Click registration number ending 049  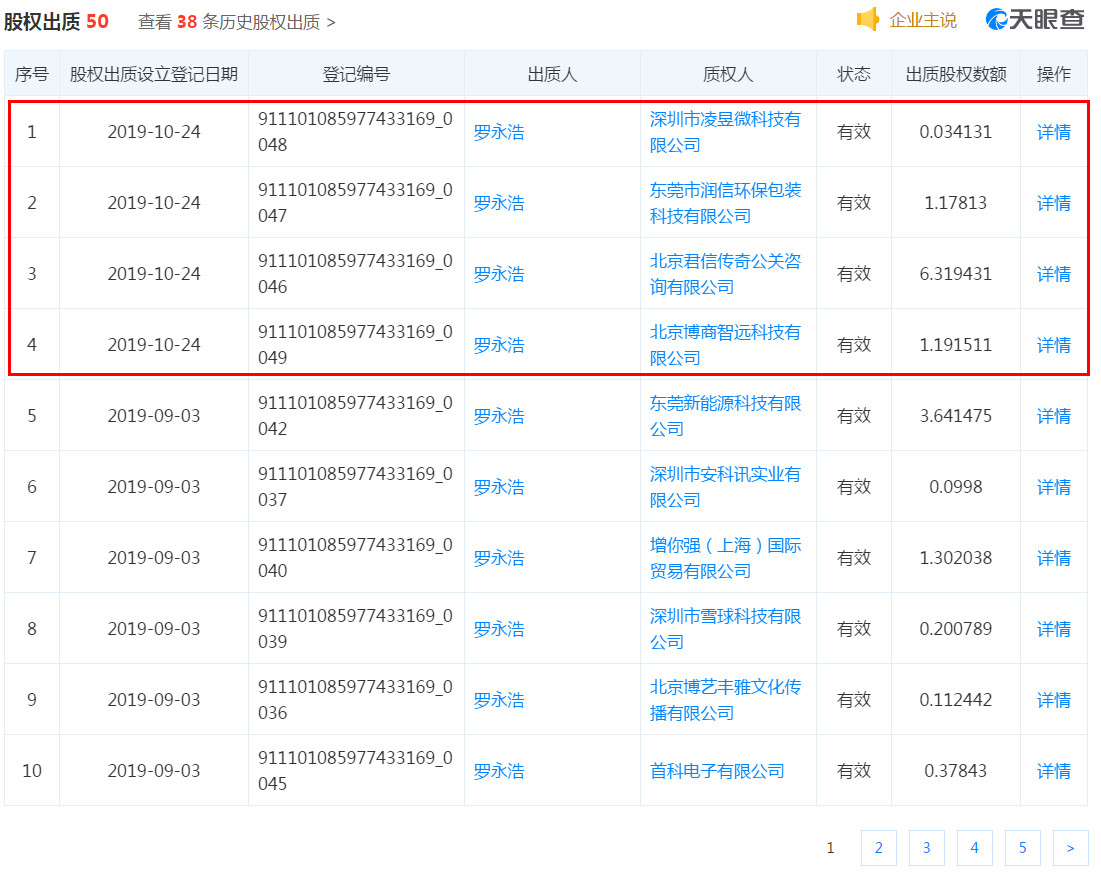pyautogui.click(x=355, y=345)
